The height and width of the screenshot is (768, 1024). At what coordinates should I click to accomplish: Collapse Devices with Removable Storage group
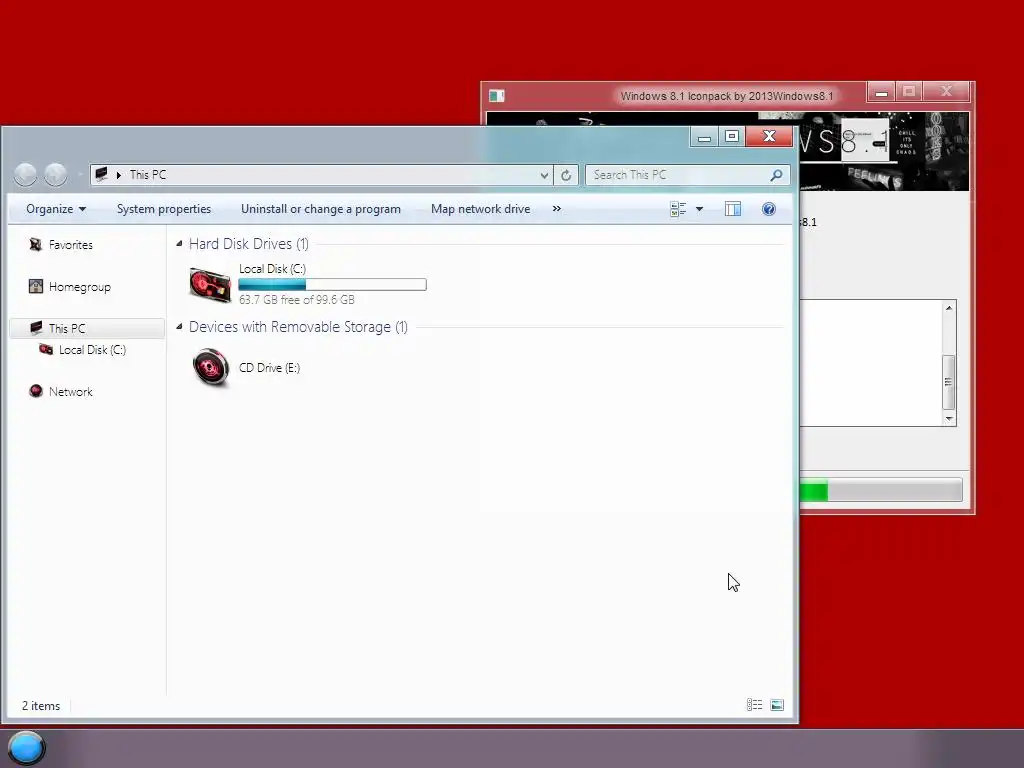click(x=179, y=327)
